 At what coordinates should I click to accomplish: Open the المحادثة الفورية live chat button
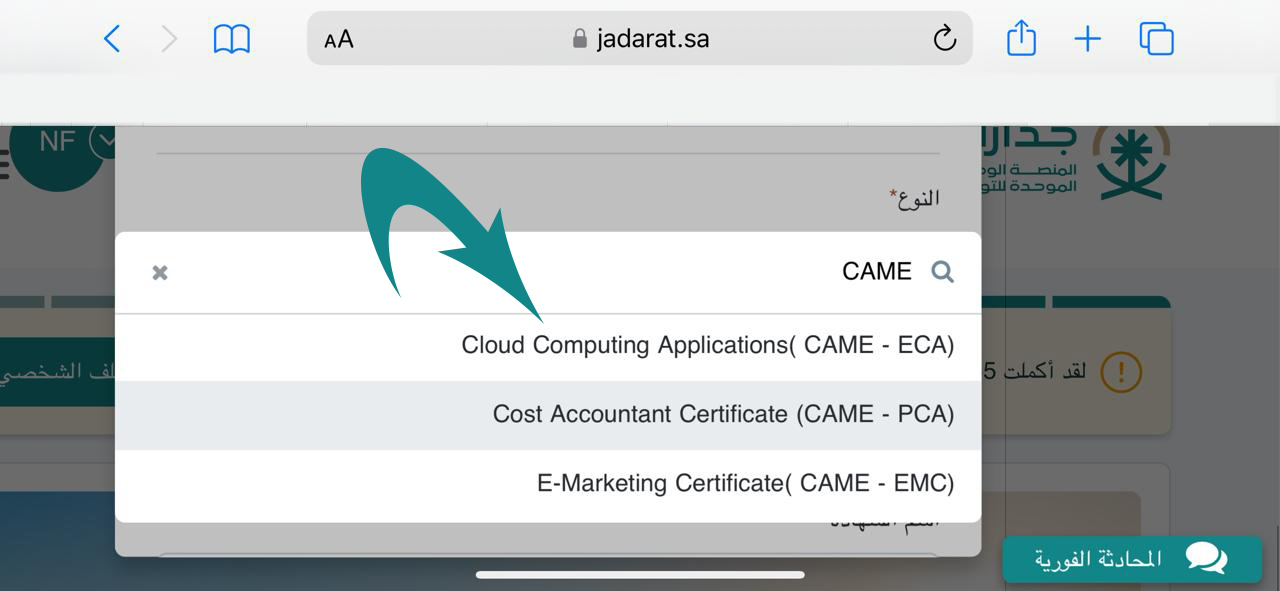(1132, 559)
